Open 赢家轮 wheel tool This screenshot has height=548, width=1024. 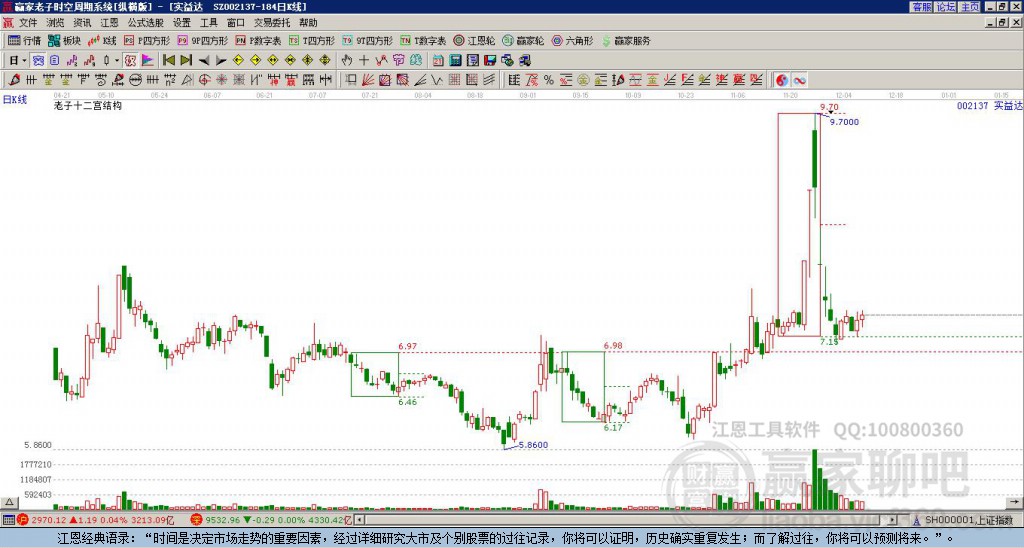tap(523, 40)
